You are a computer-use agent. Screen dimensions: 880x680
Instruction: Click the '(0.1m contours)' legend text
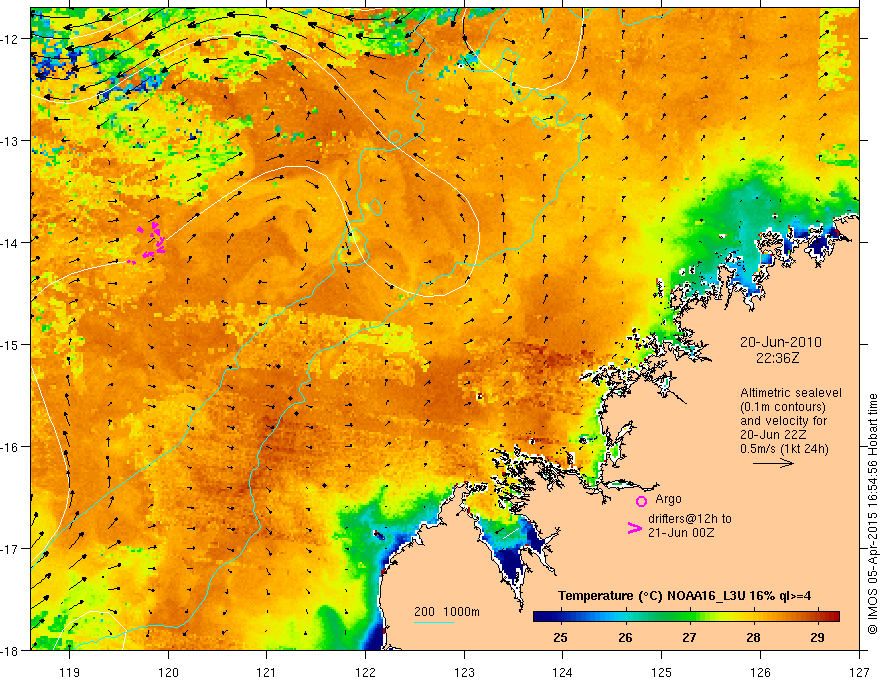point(783,407)
